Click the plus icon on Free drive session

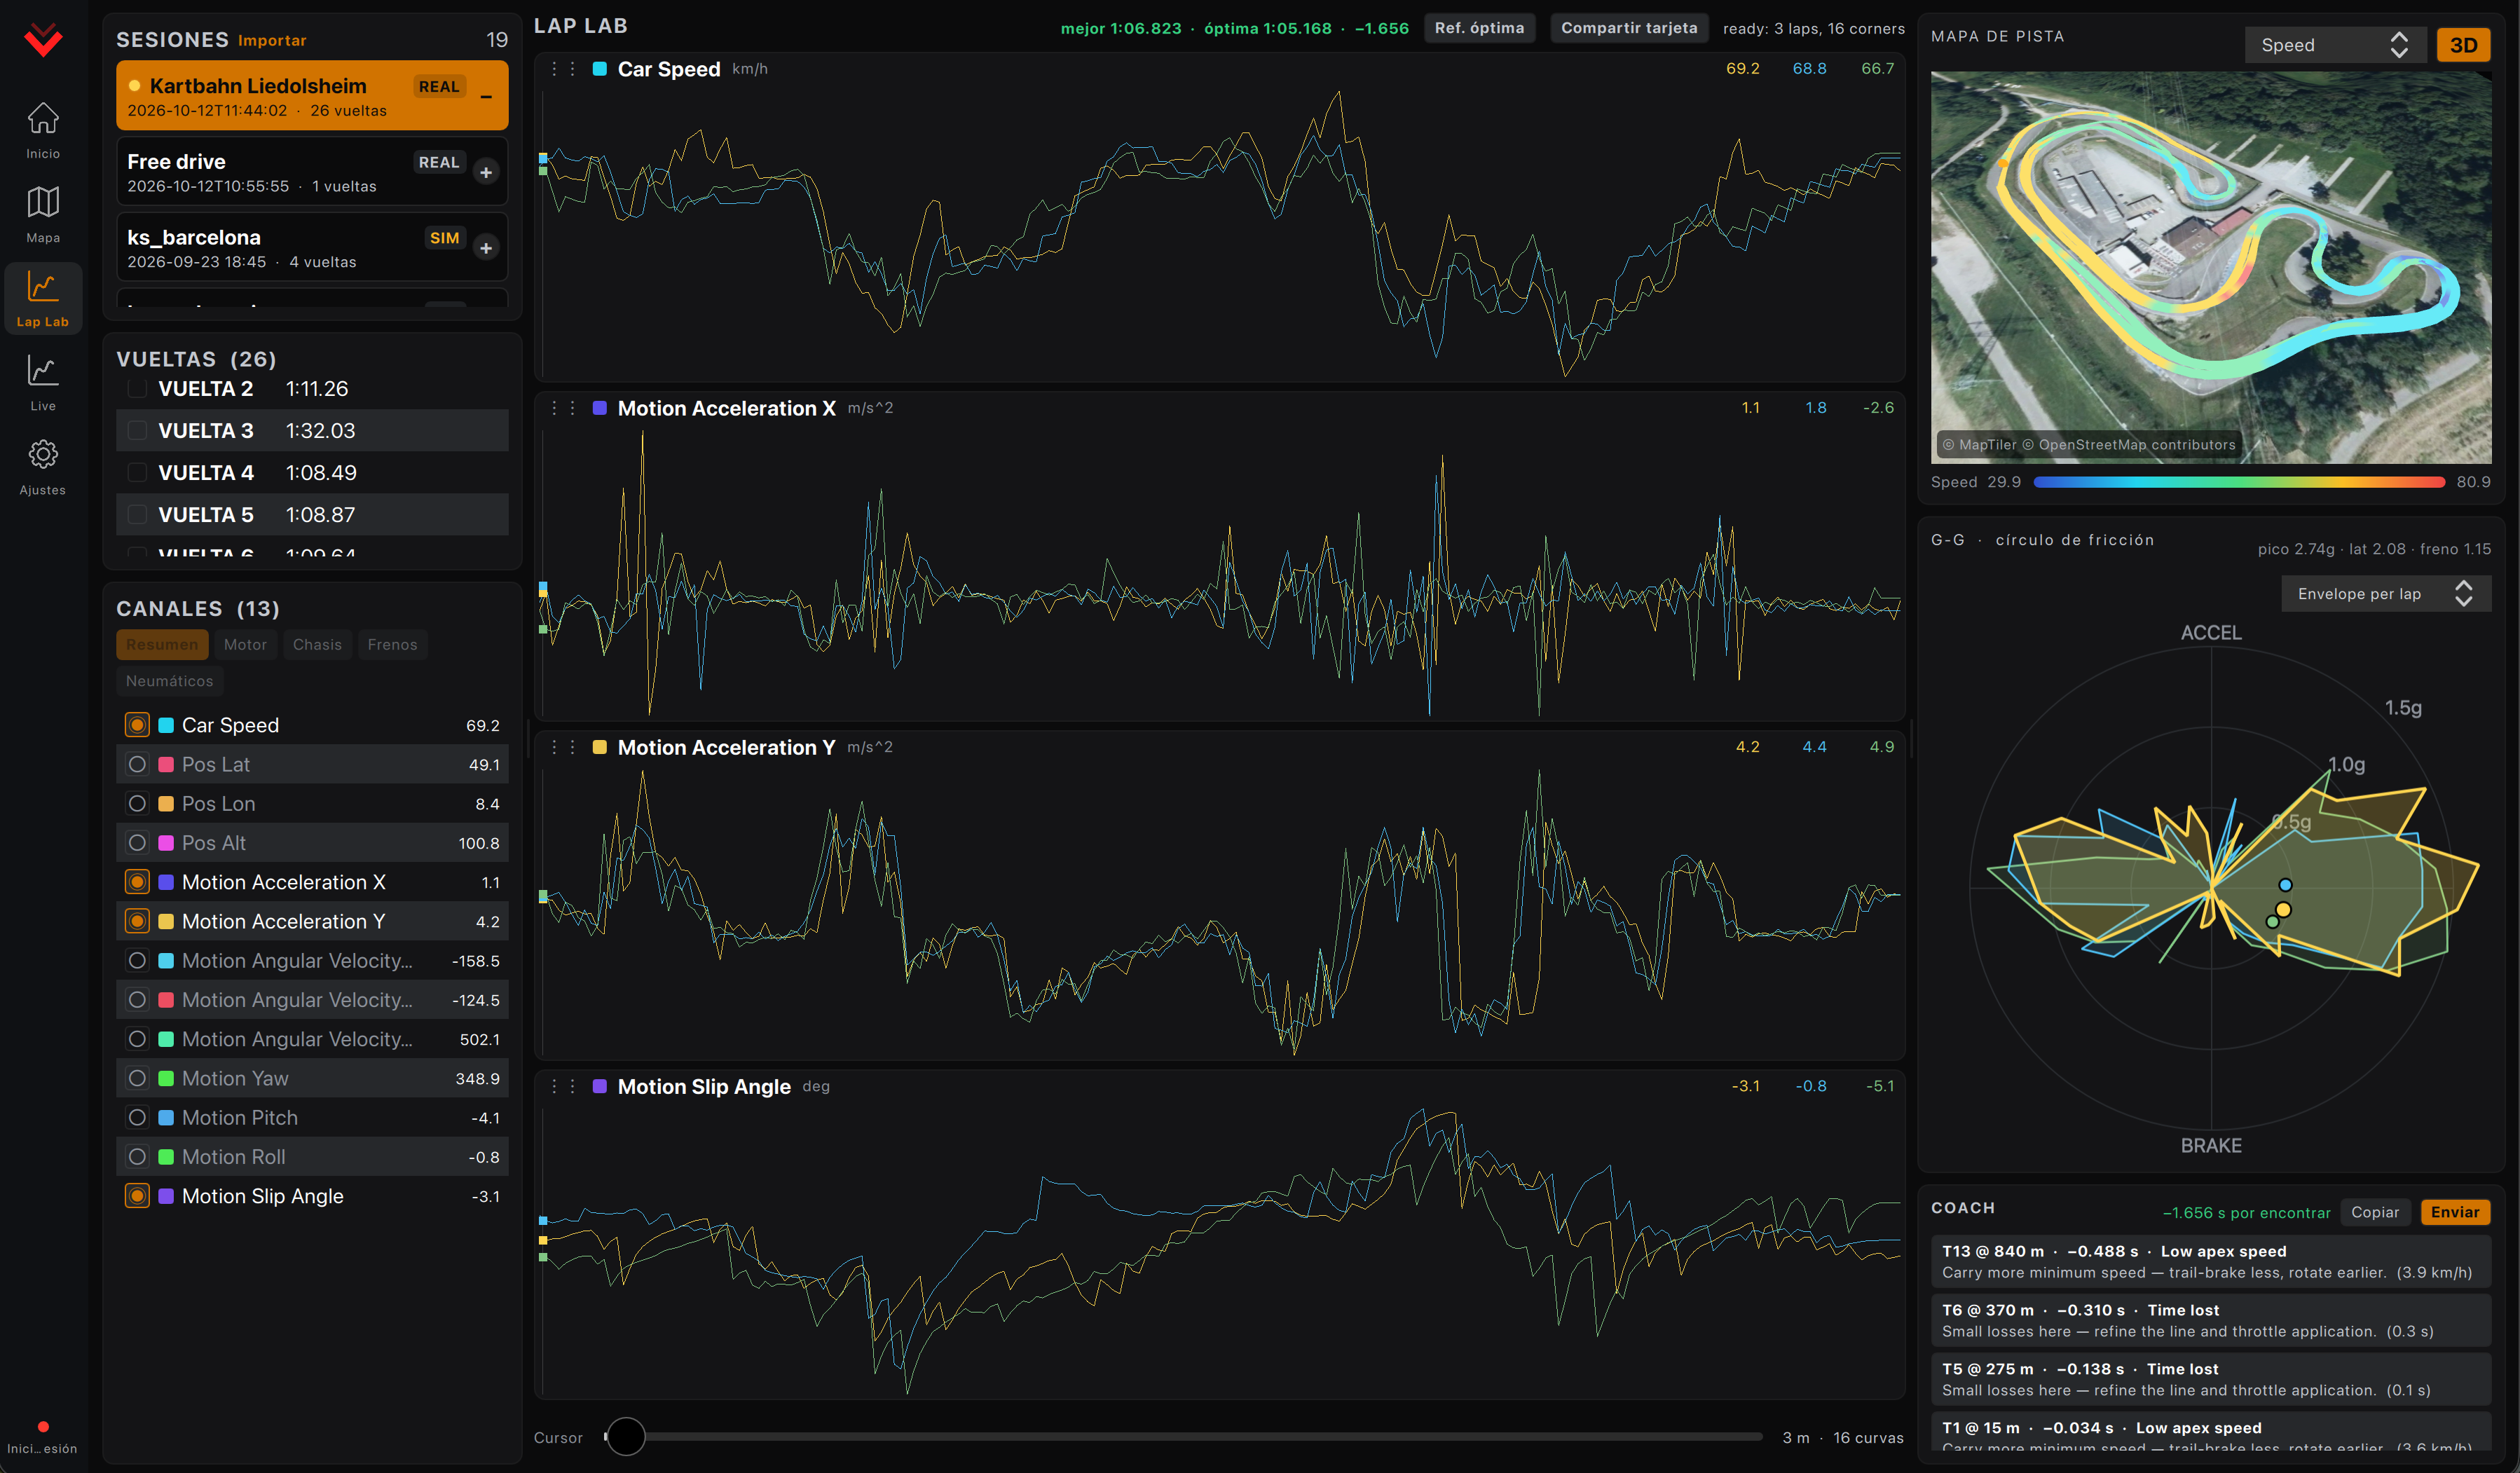[x=486, y=172]
